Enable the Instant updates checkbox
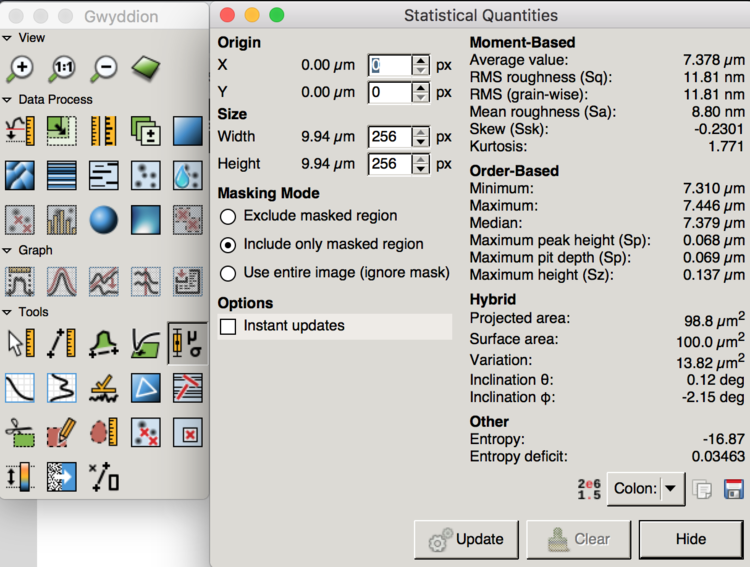Screen dimensions: 750x567 click(228, 326)
